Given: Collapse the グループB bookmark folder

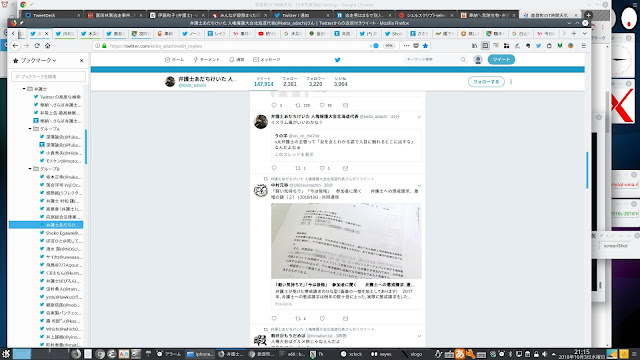Looking at the screenshot, I should [30, 169].
